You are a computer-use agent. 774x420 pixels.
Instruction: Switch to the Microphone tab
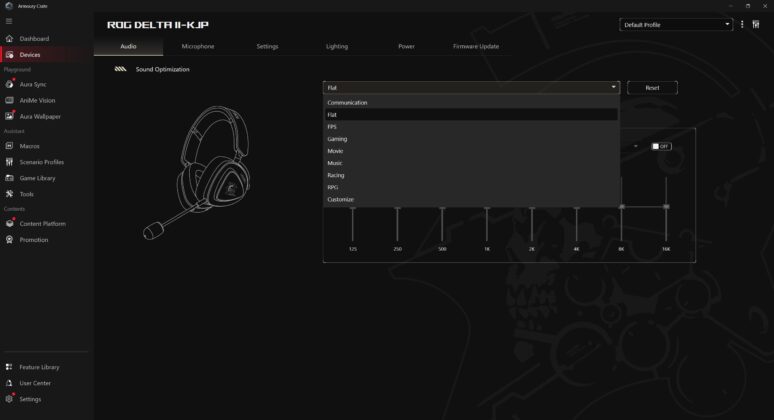pyautogui.click(x=198, y=46)
